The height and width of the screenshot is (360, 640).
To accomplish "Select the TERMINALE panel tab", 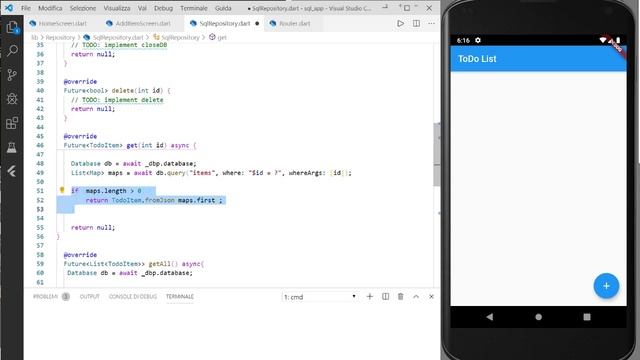I will [x=180, y=297].
